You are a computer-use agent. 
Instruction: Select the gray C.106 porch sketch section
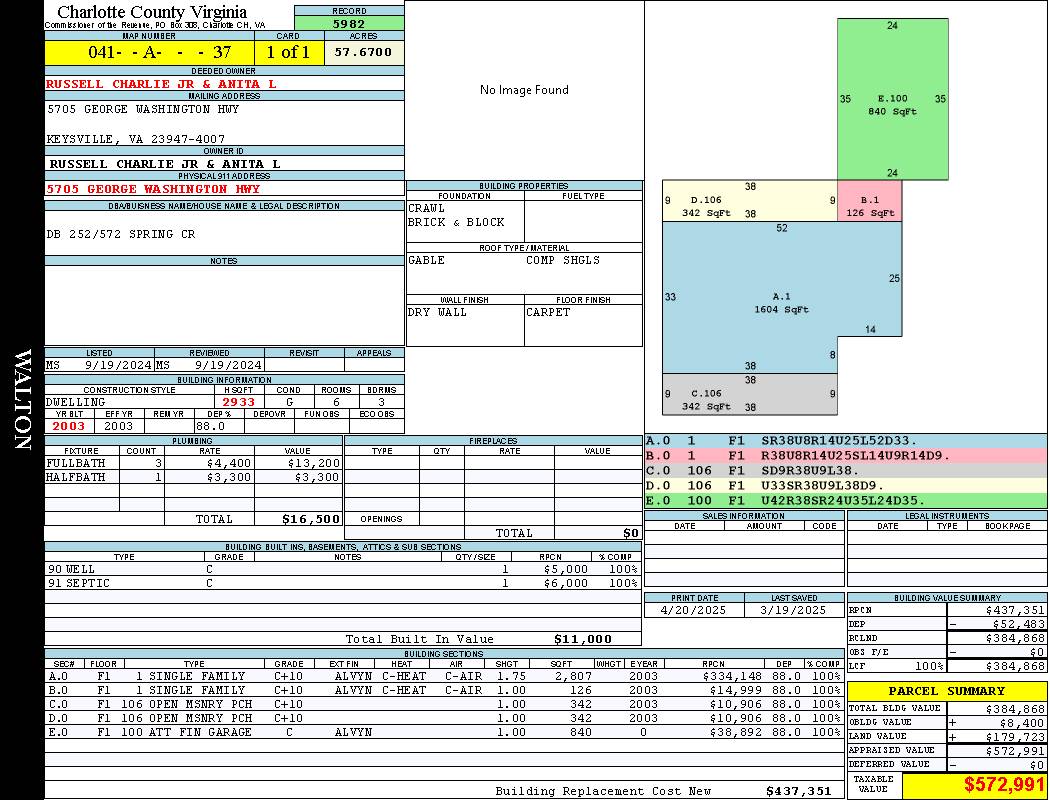(750, 394)
